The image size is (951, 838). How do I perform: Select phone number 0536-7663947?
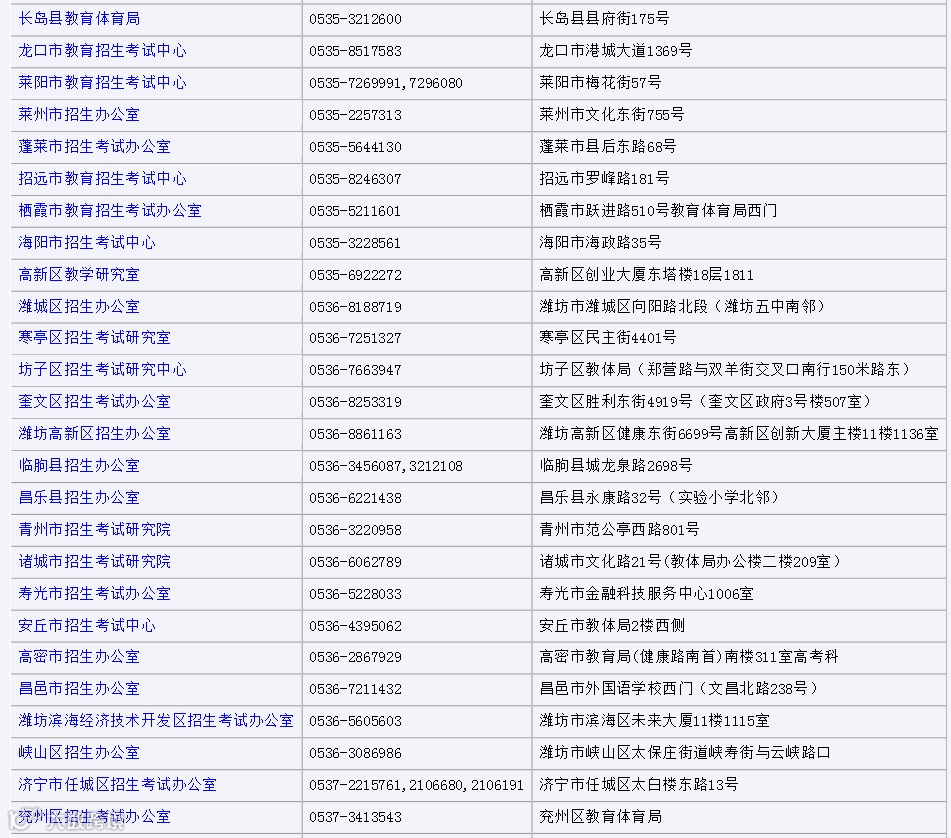[355, 370]
